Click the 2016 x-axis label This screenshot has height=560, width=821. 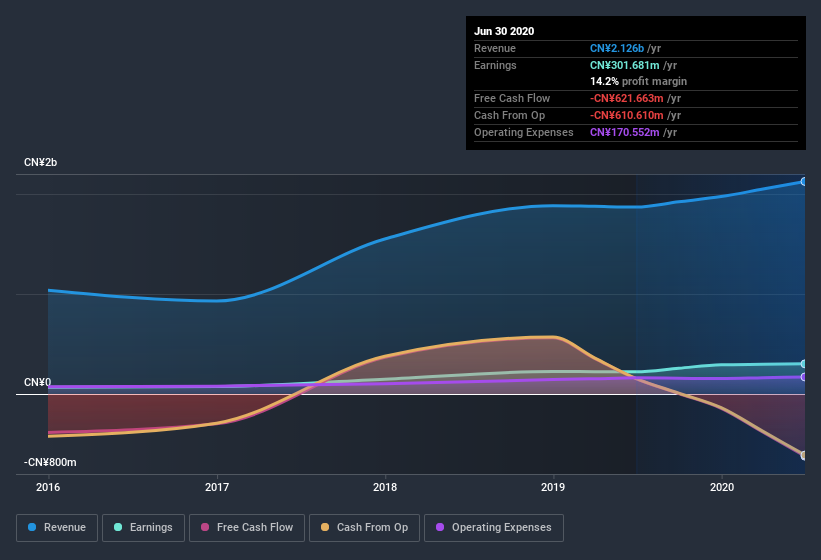click(48, 487)
